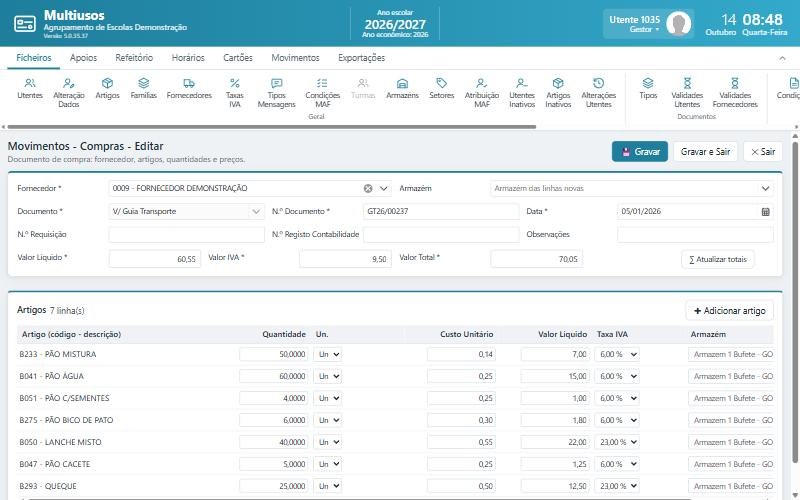Viewport: 800px width, 500px height.
Task: Click the Observações field
Action: (695, 234)
